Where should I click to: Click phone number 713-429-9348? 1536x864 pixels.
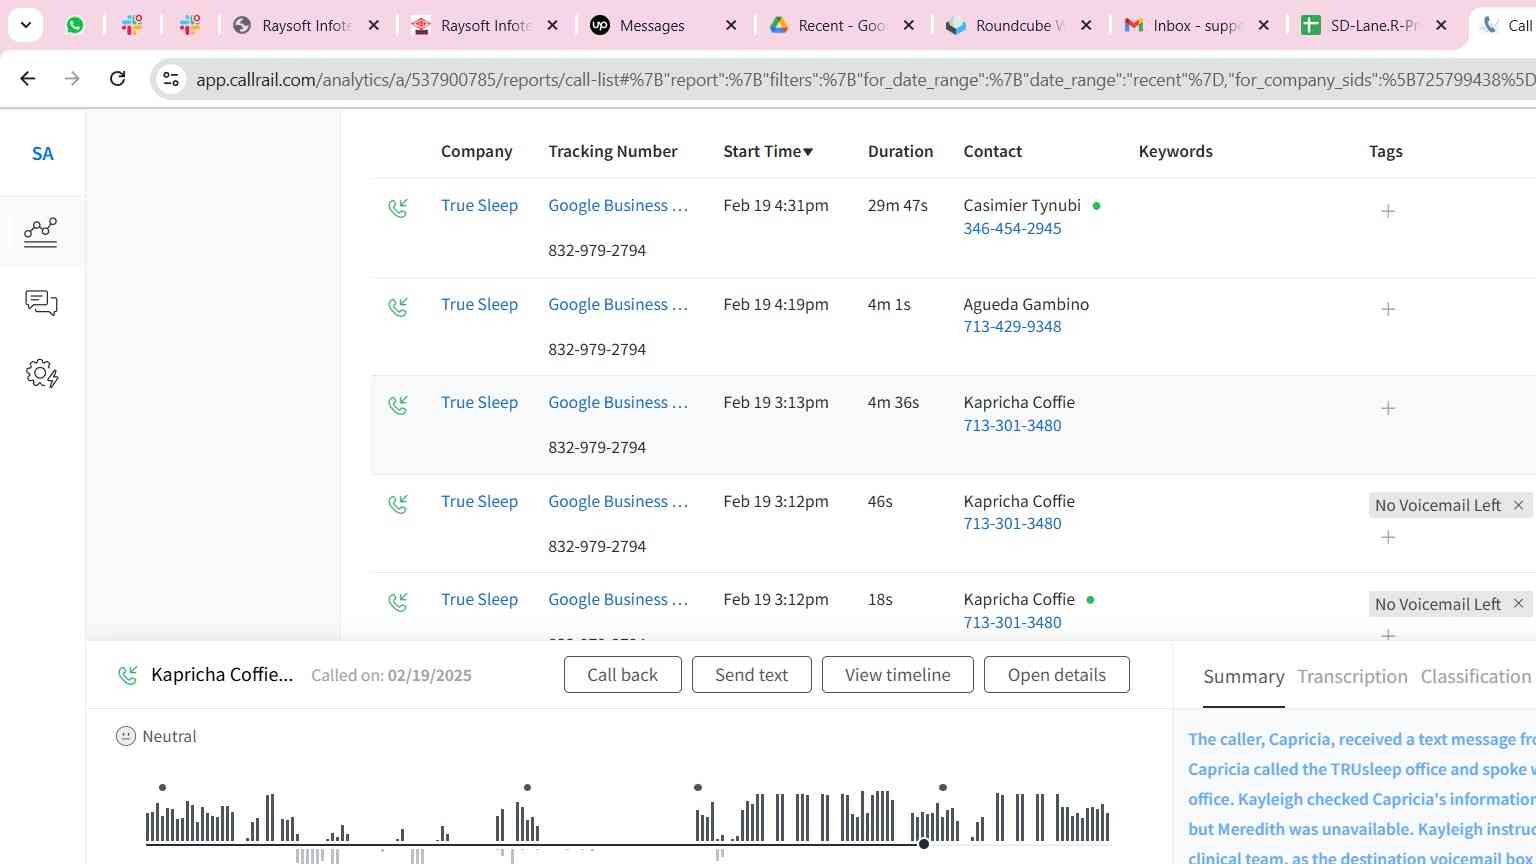[1012, 326]
